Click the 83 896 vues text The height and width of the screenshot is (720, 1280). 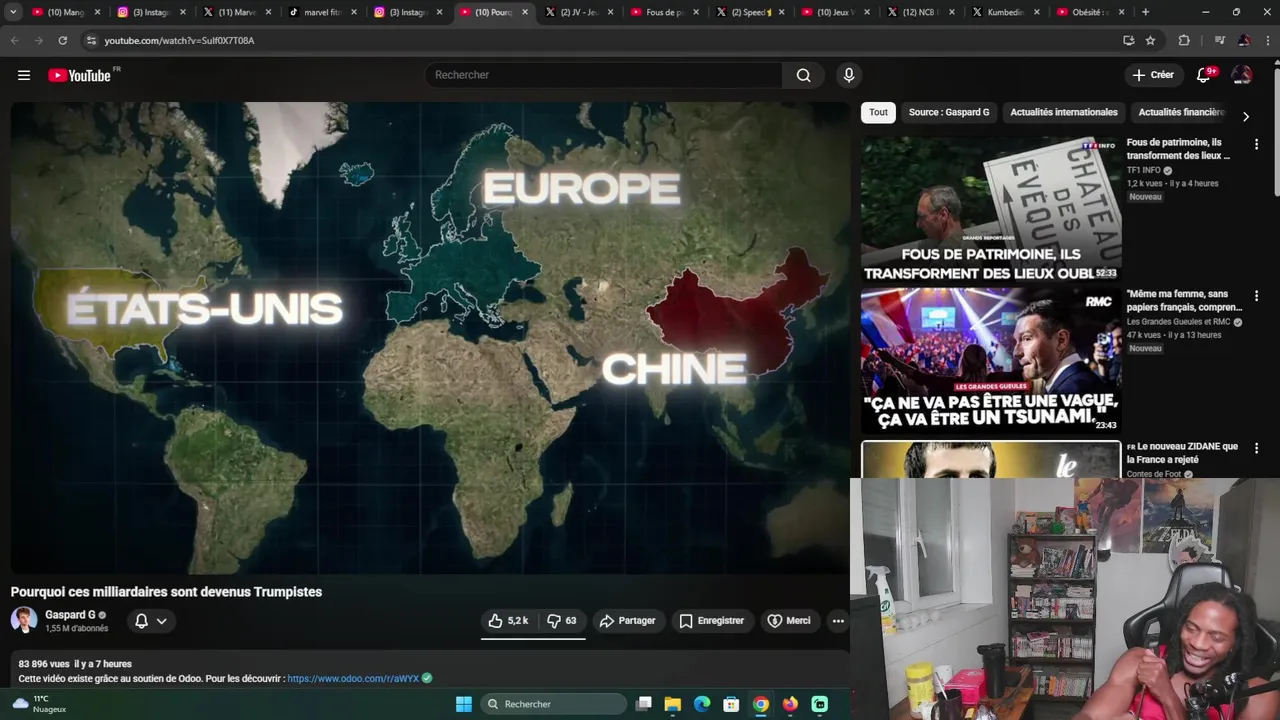44,664
